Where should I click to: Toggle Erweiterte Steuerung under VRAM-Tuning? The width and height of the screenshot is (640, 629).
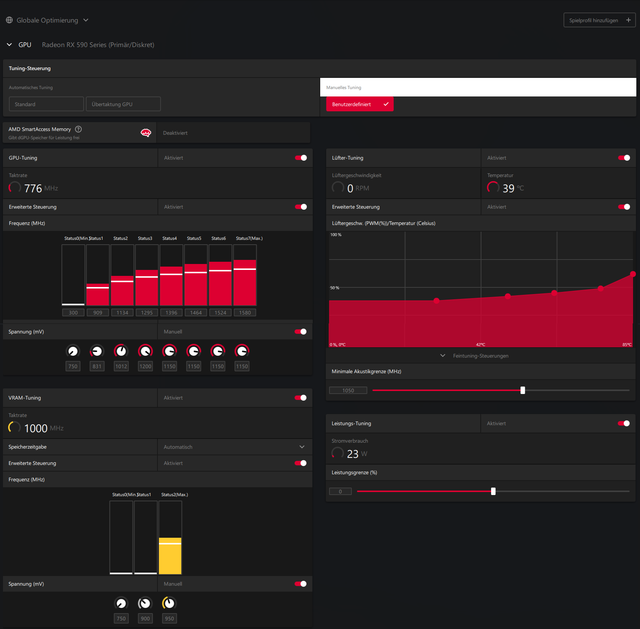(301, 463)
